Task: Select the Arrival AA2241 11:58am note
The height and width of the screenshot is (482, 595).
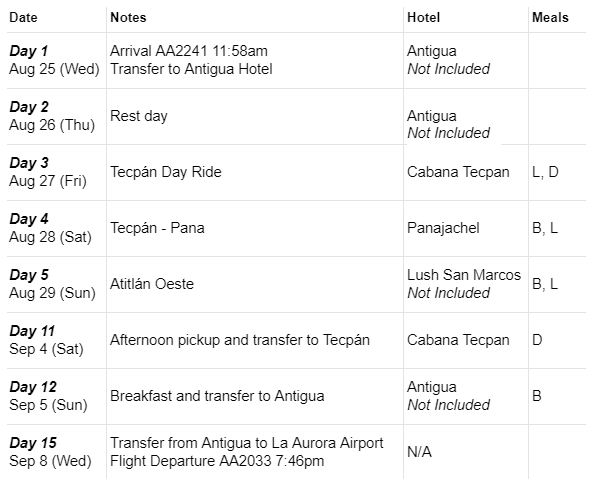Action: (189, 51)
